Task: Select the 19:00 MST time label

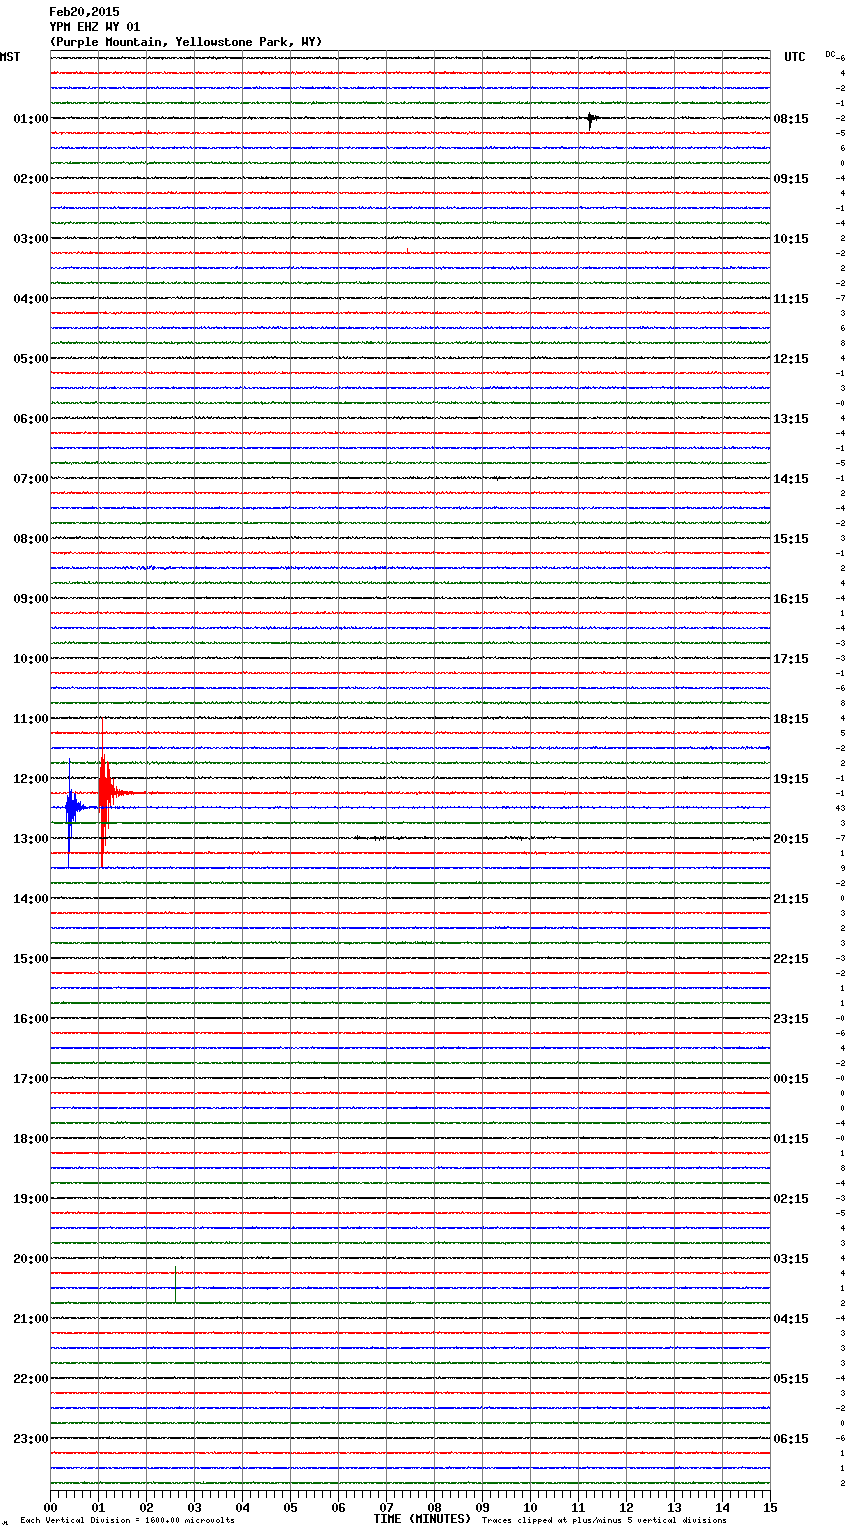Action: [31, 1199]
